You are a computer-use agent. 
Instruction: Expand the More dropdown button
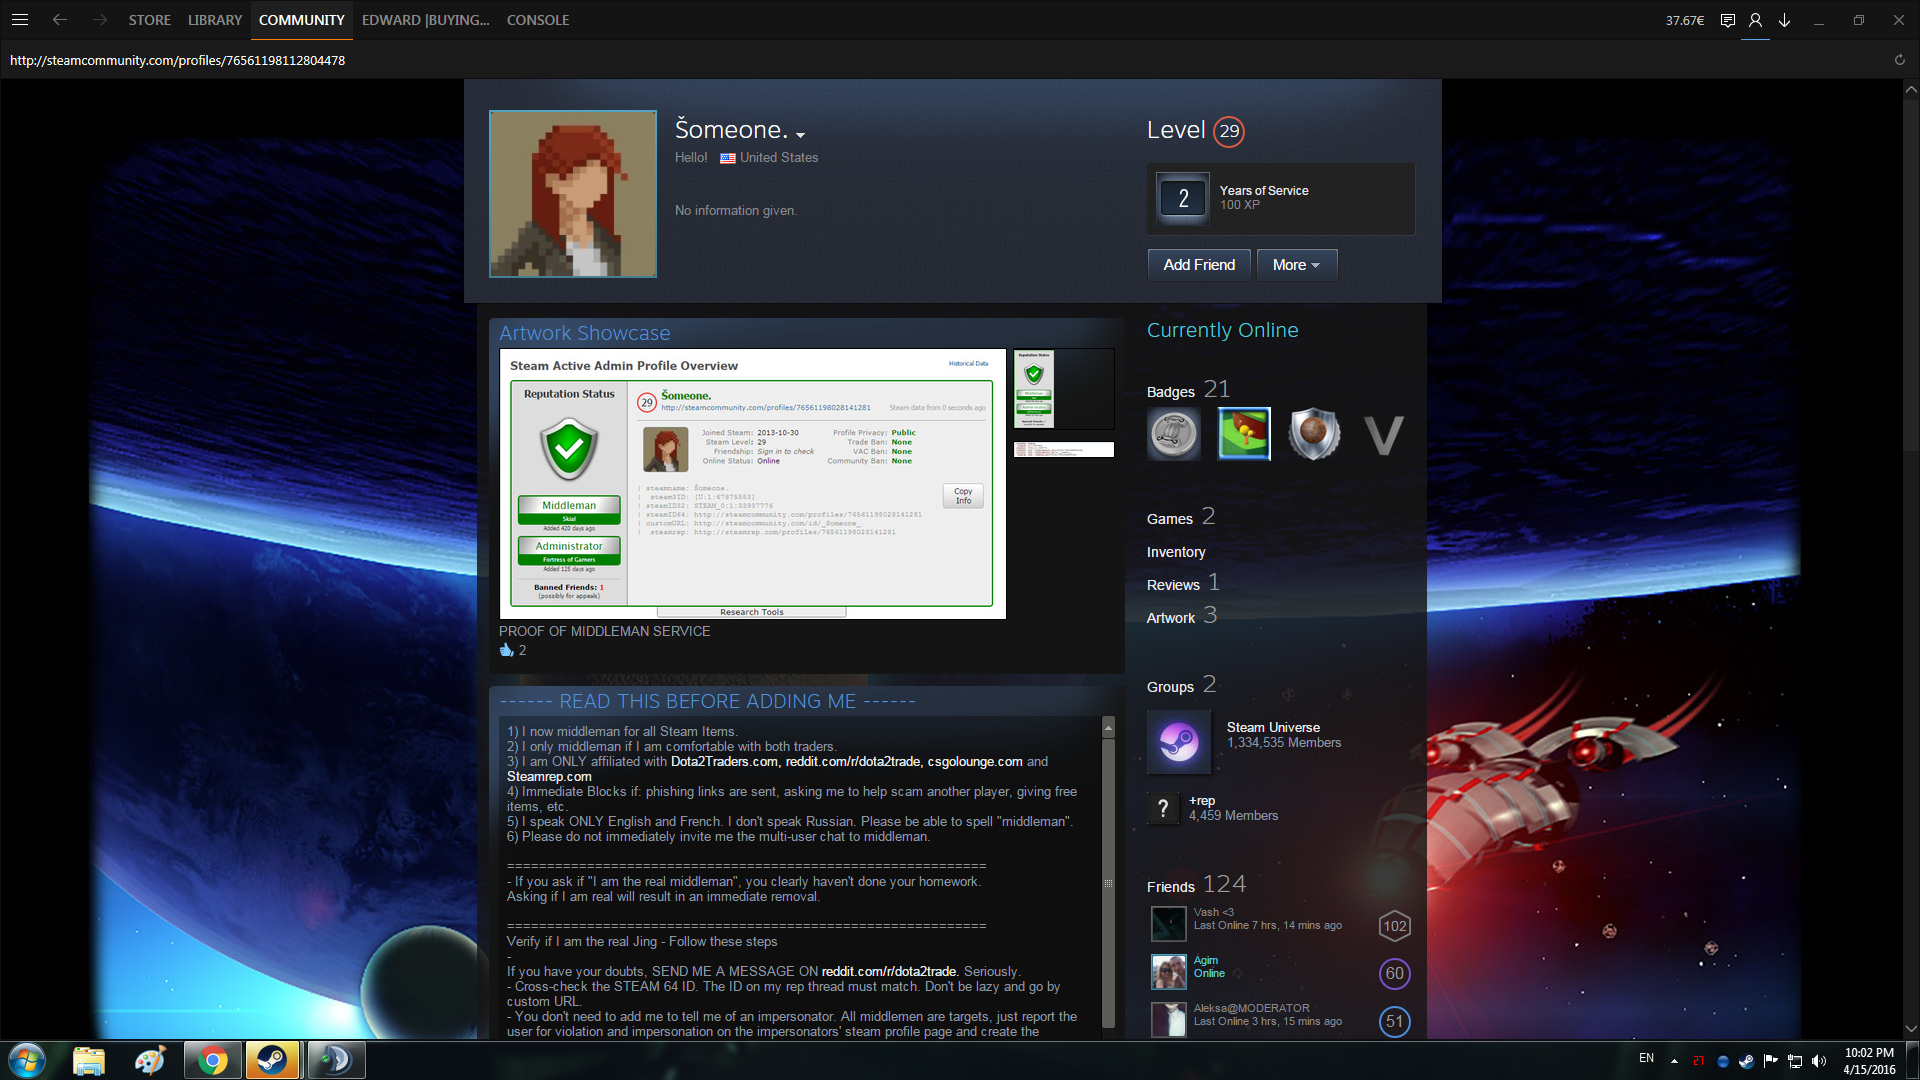click(x=1296, y=265)
